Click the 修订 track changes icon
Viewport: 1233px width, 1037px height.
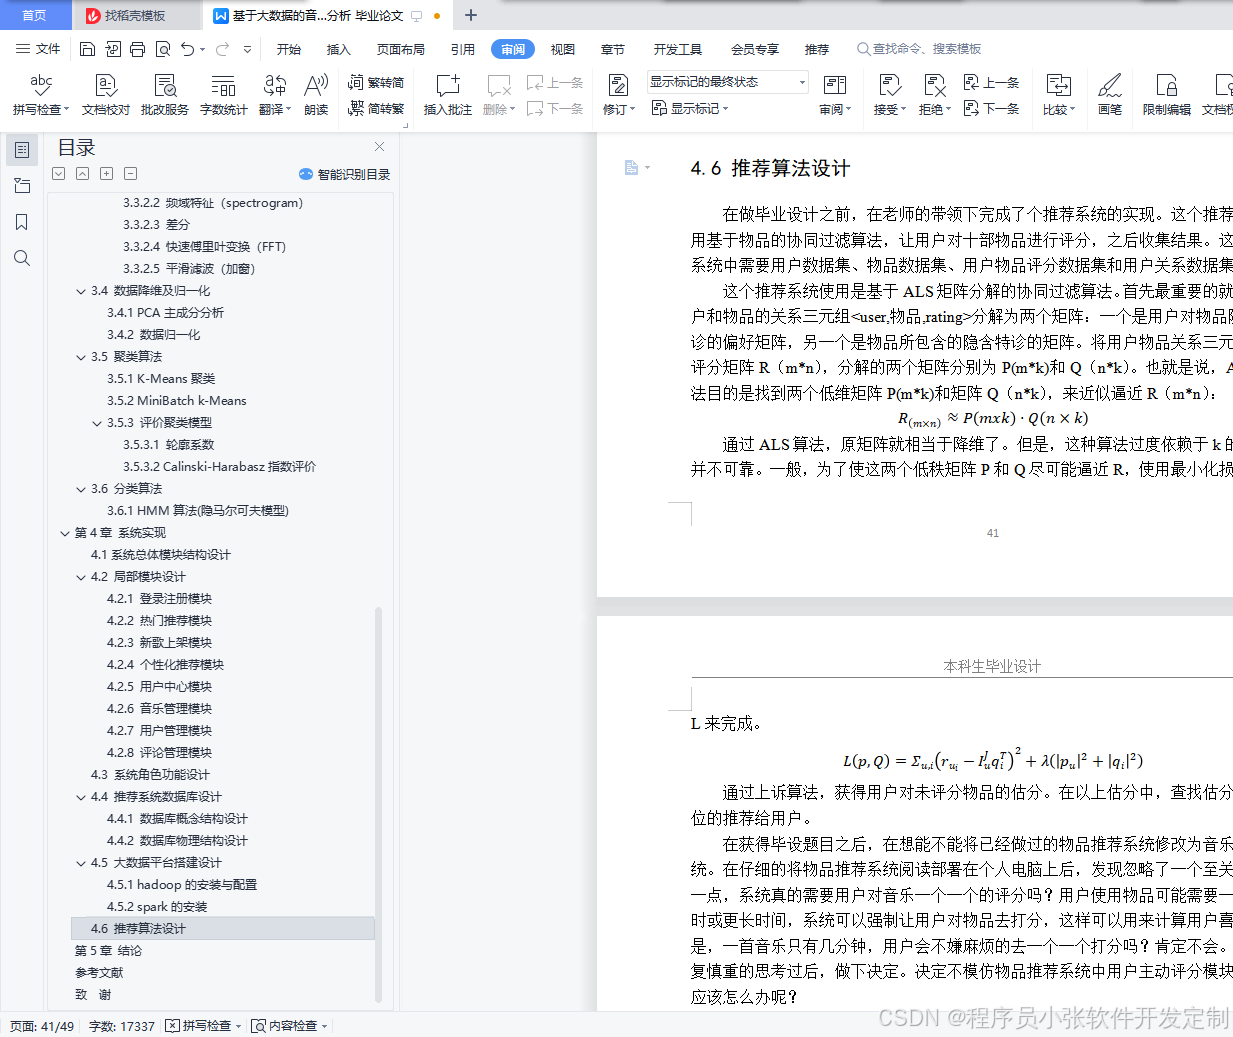pyautogui.click(x=618, y=86)
